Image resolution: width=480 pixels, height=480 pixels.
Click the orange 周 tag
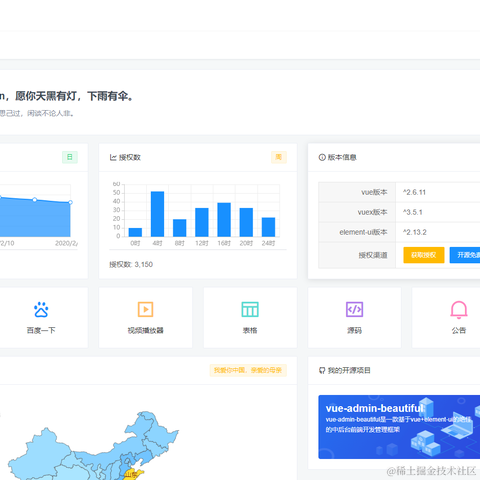click(x=279, y=157)
